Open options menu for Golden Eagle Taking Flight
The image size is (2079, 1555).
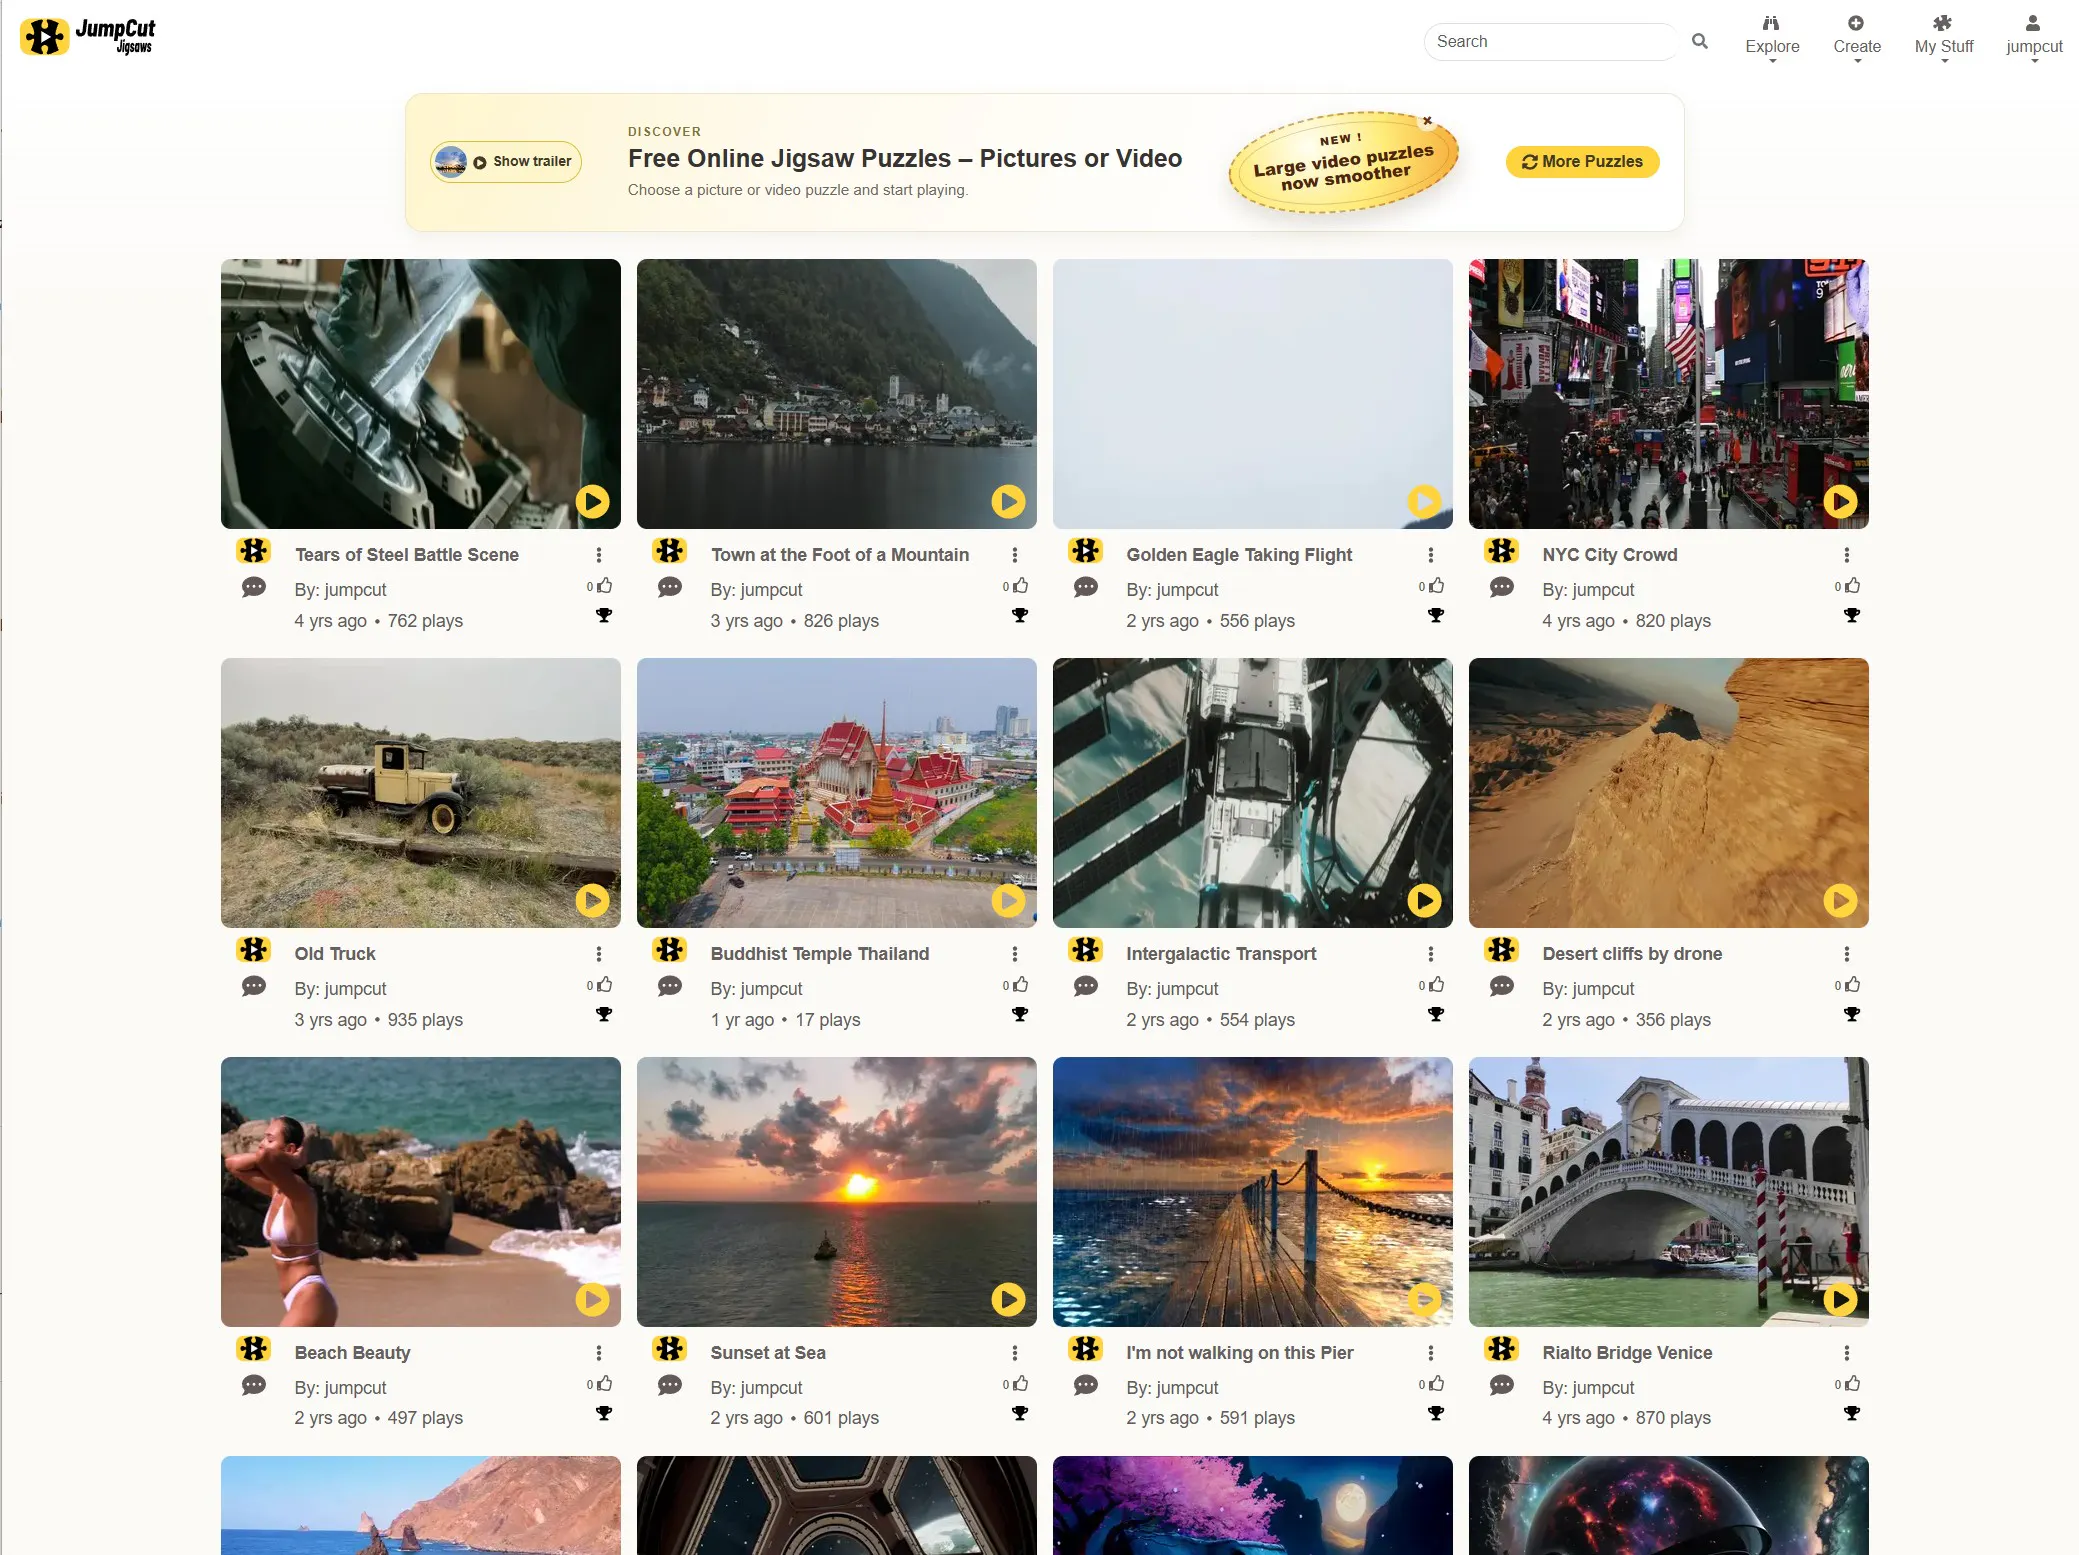tap(1430, 555)
